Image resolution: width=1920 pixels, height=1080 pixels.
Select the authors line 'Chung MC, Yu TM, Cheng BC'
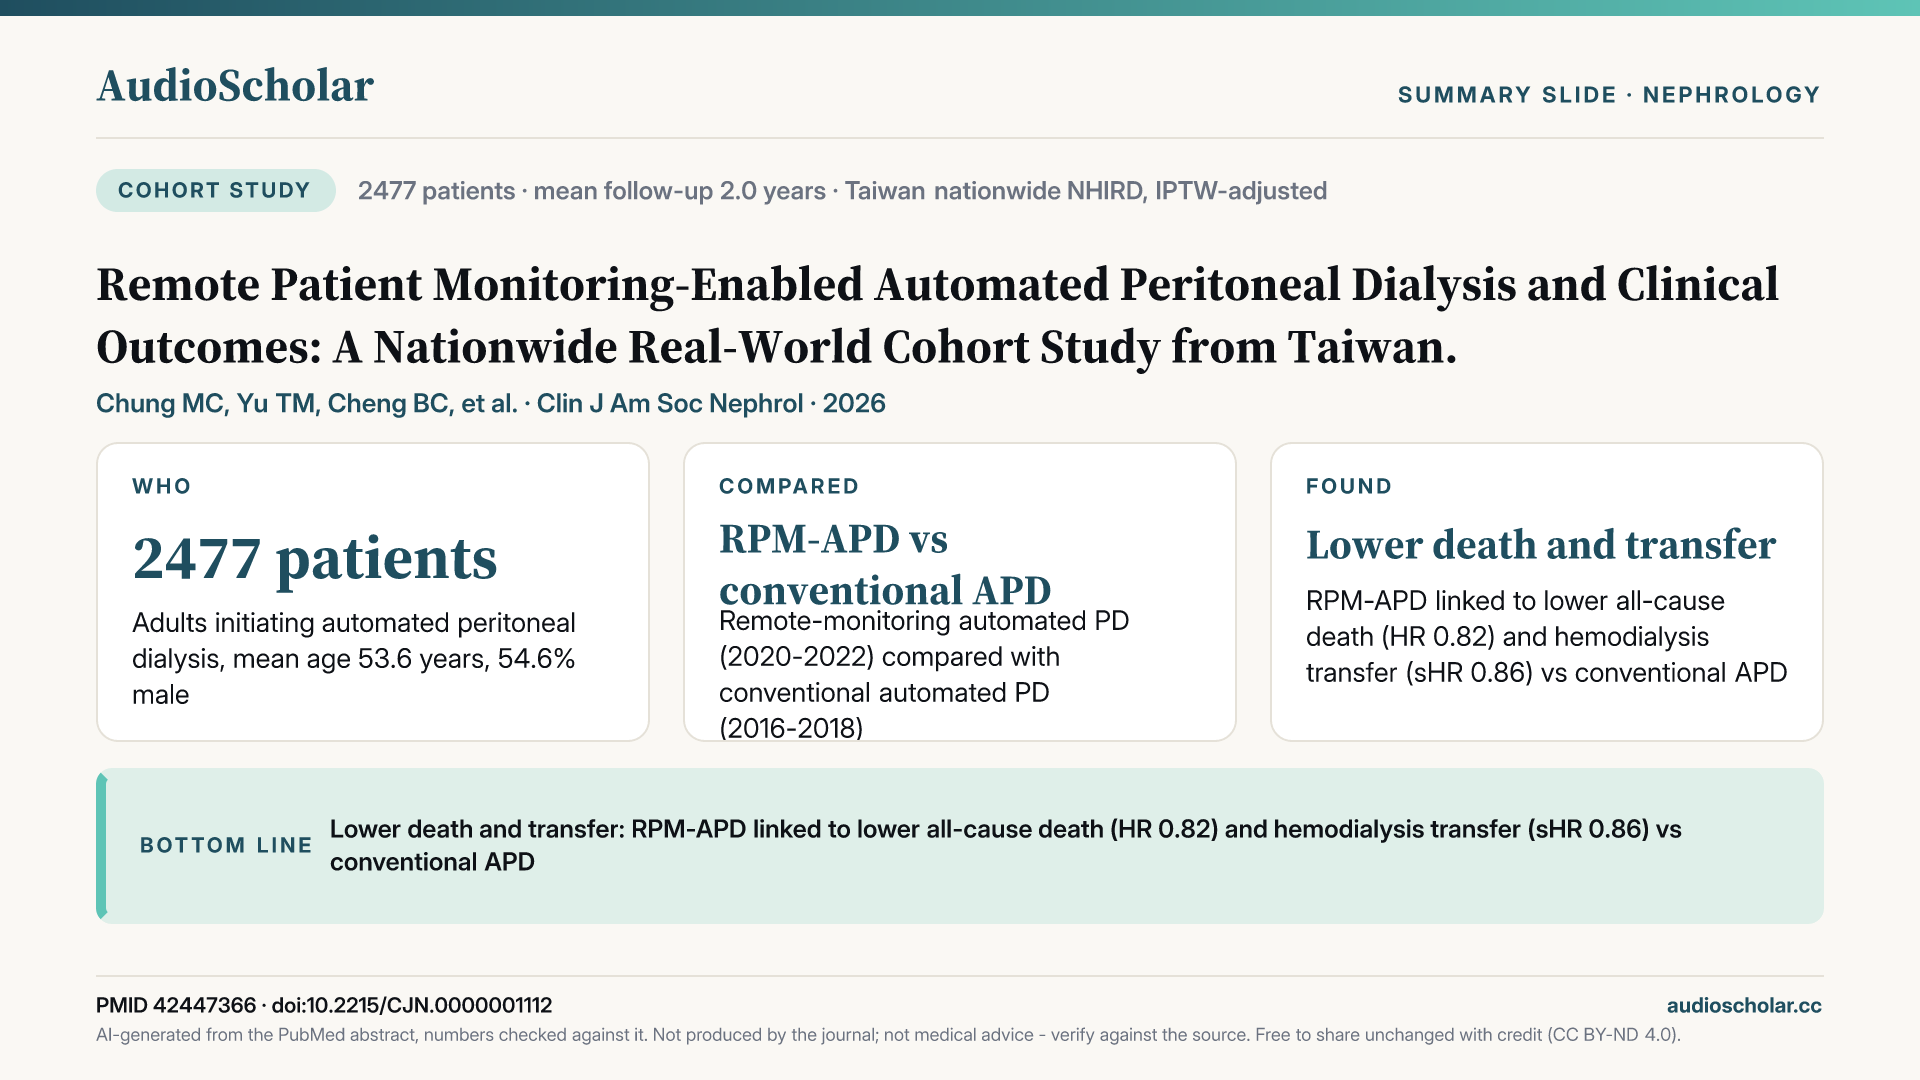491,404
